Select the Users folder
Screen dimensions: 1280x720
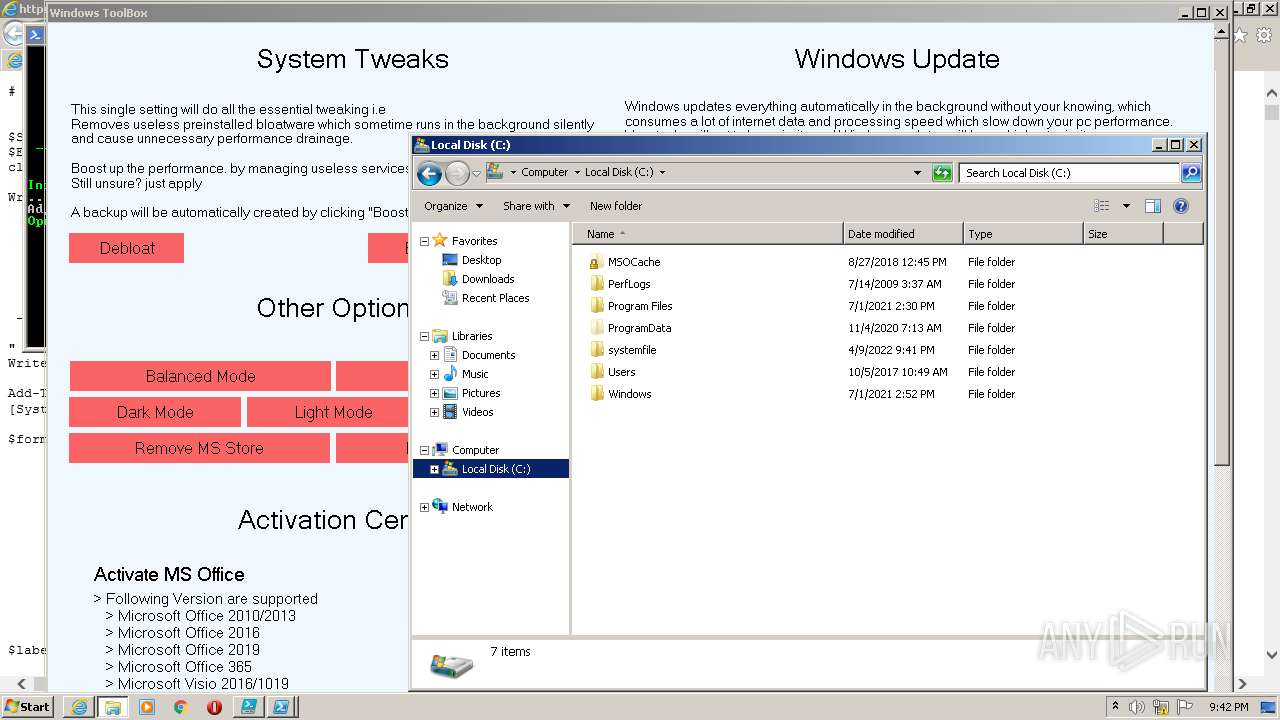click(x=621, y=372)
